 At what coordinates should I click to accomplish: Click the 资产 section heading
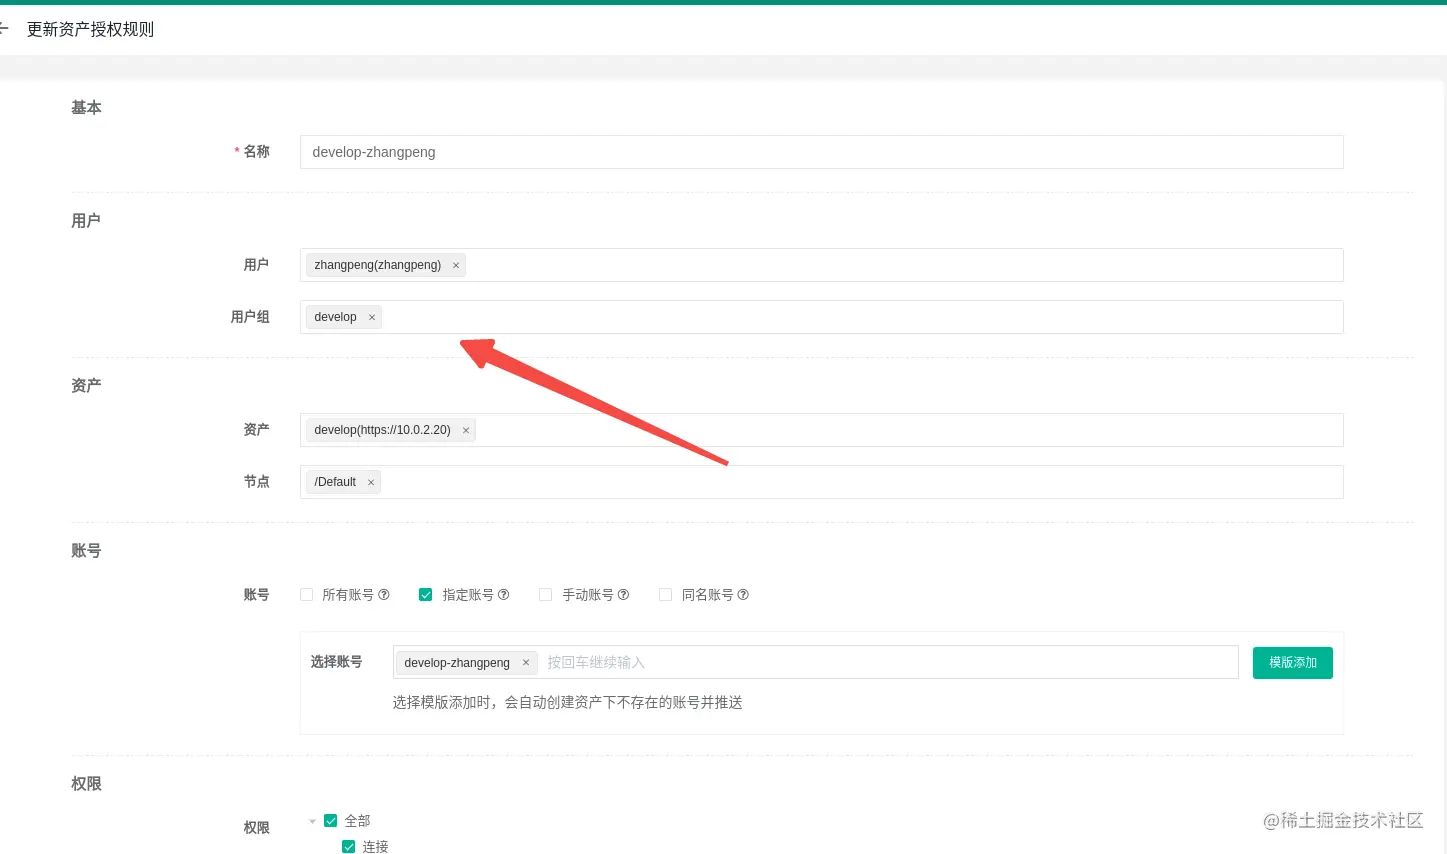tap(86, 385)
